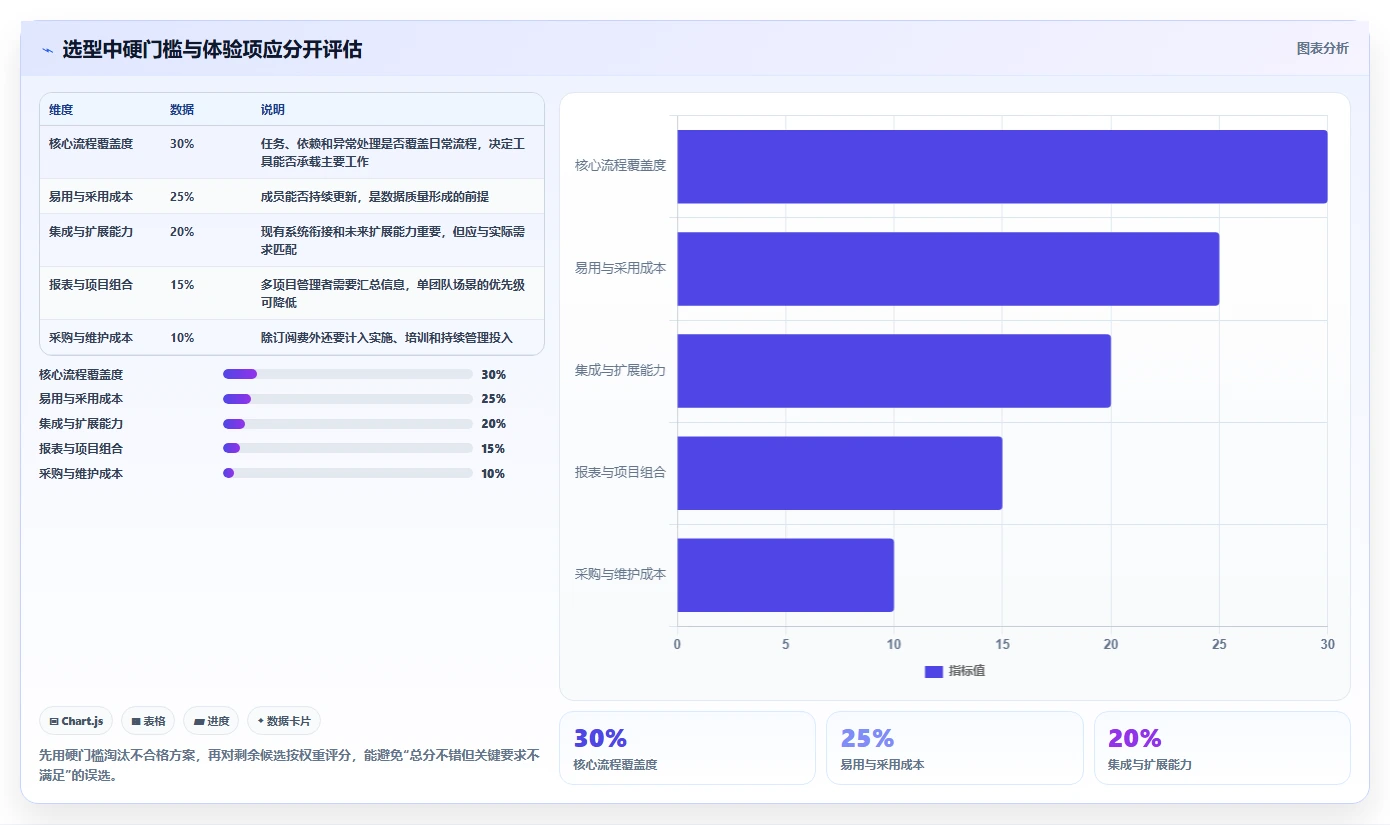Click the 易用与采用成本 chart axis label
1390x825 pixels.
(x=620, y=268)
